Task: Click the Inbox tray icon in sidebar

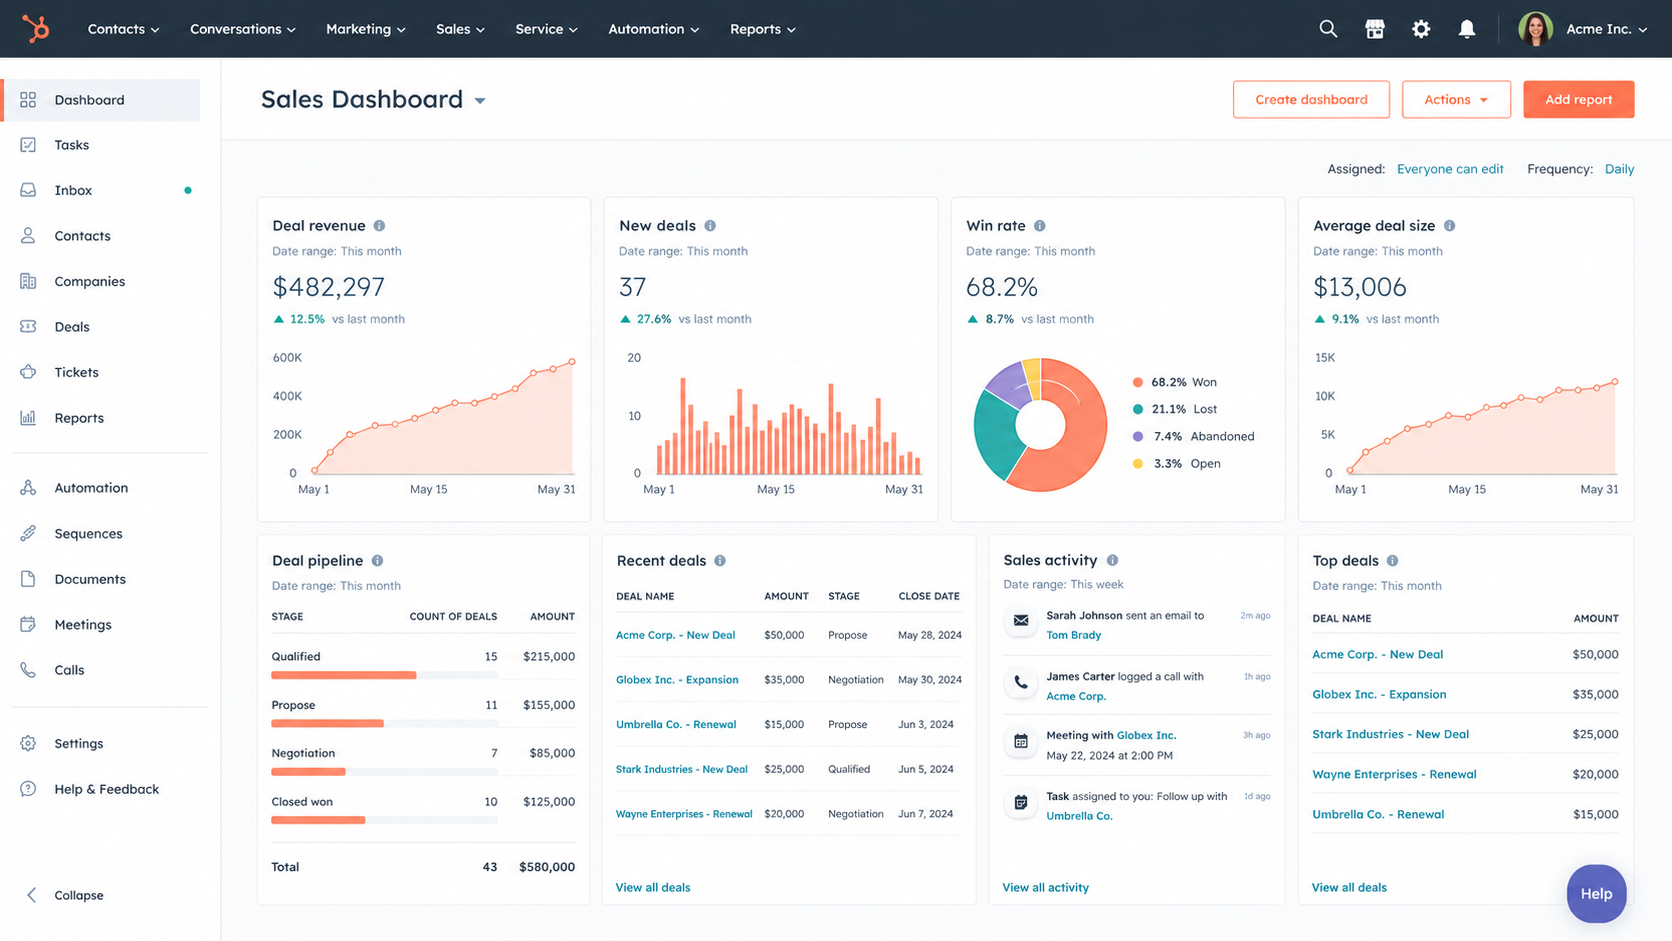Action: (28, 190)
